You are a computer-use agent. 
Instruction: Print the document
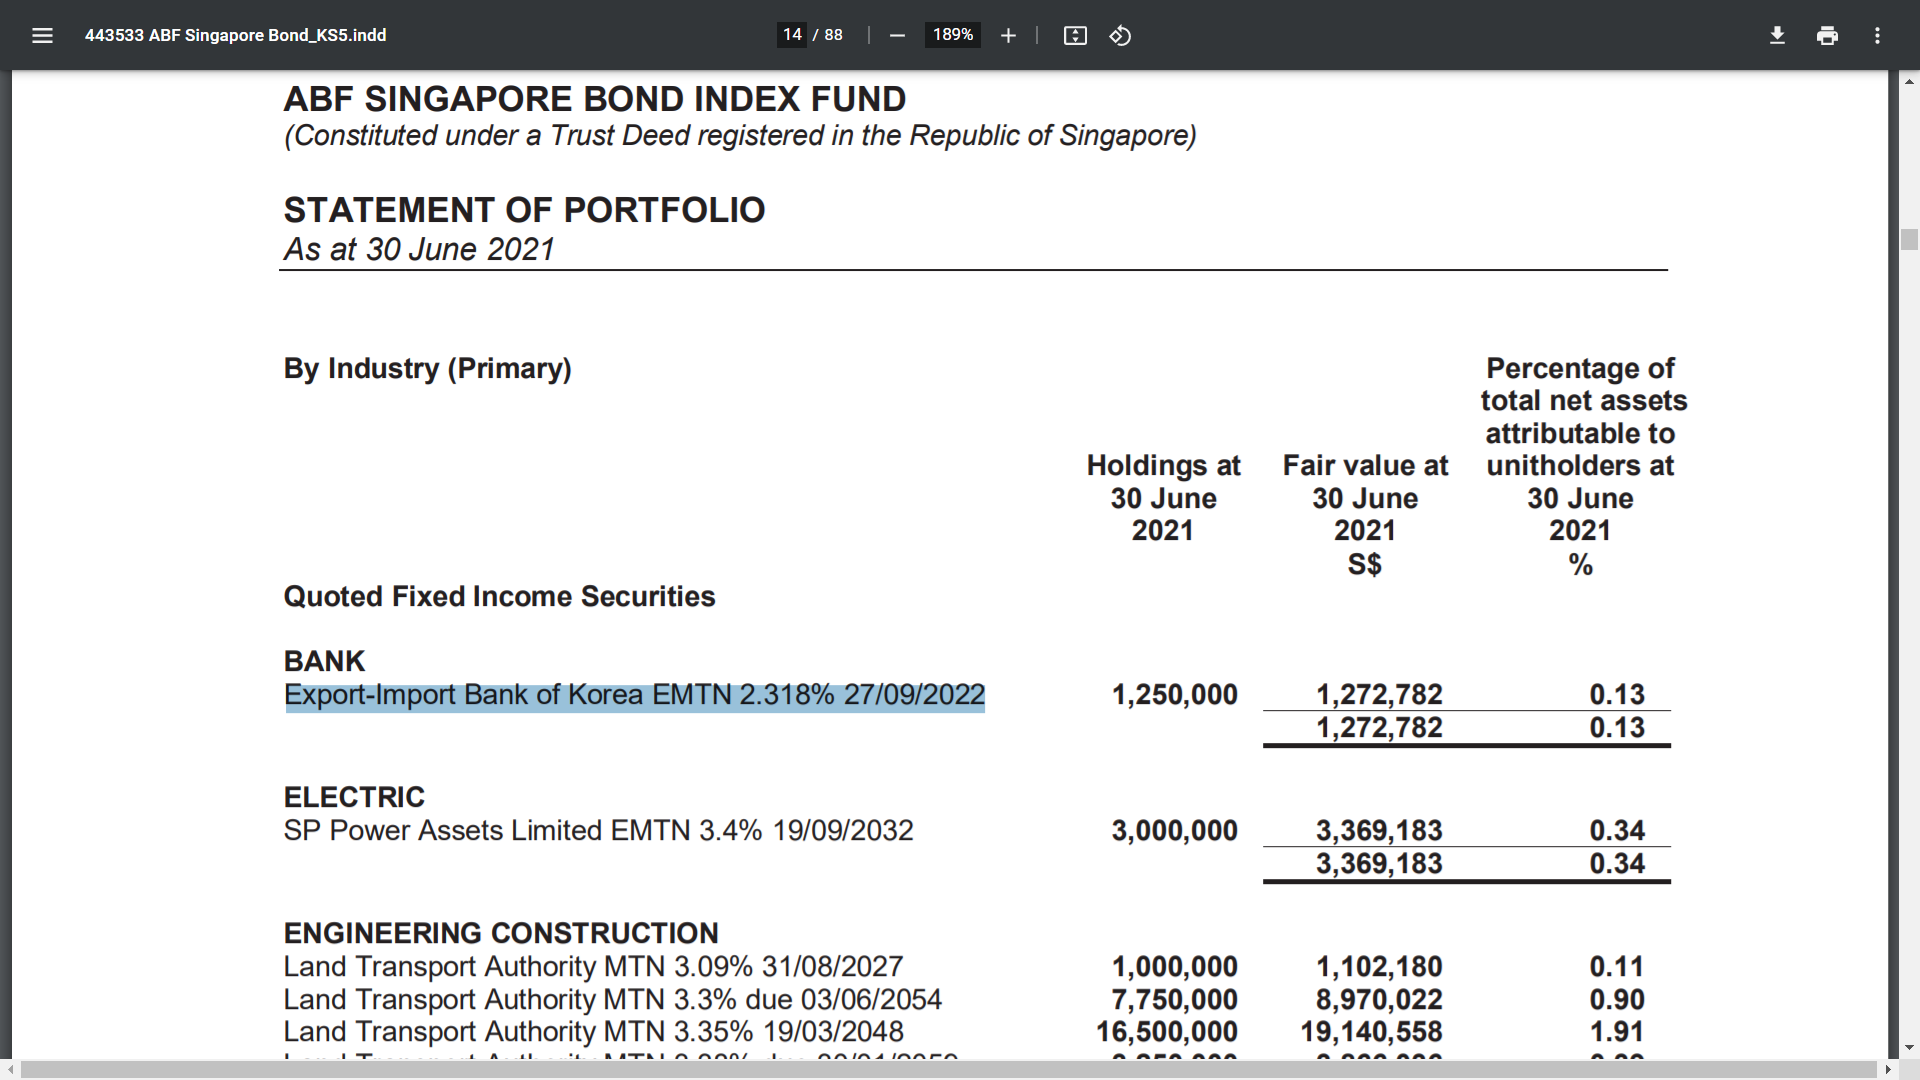[x=1827, y=36]
